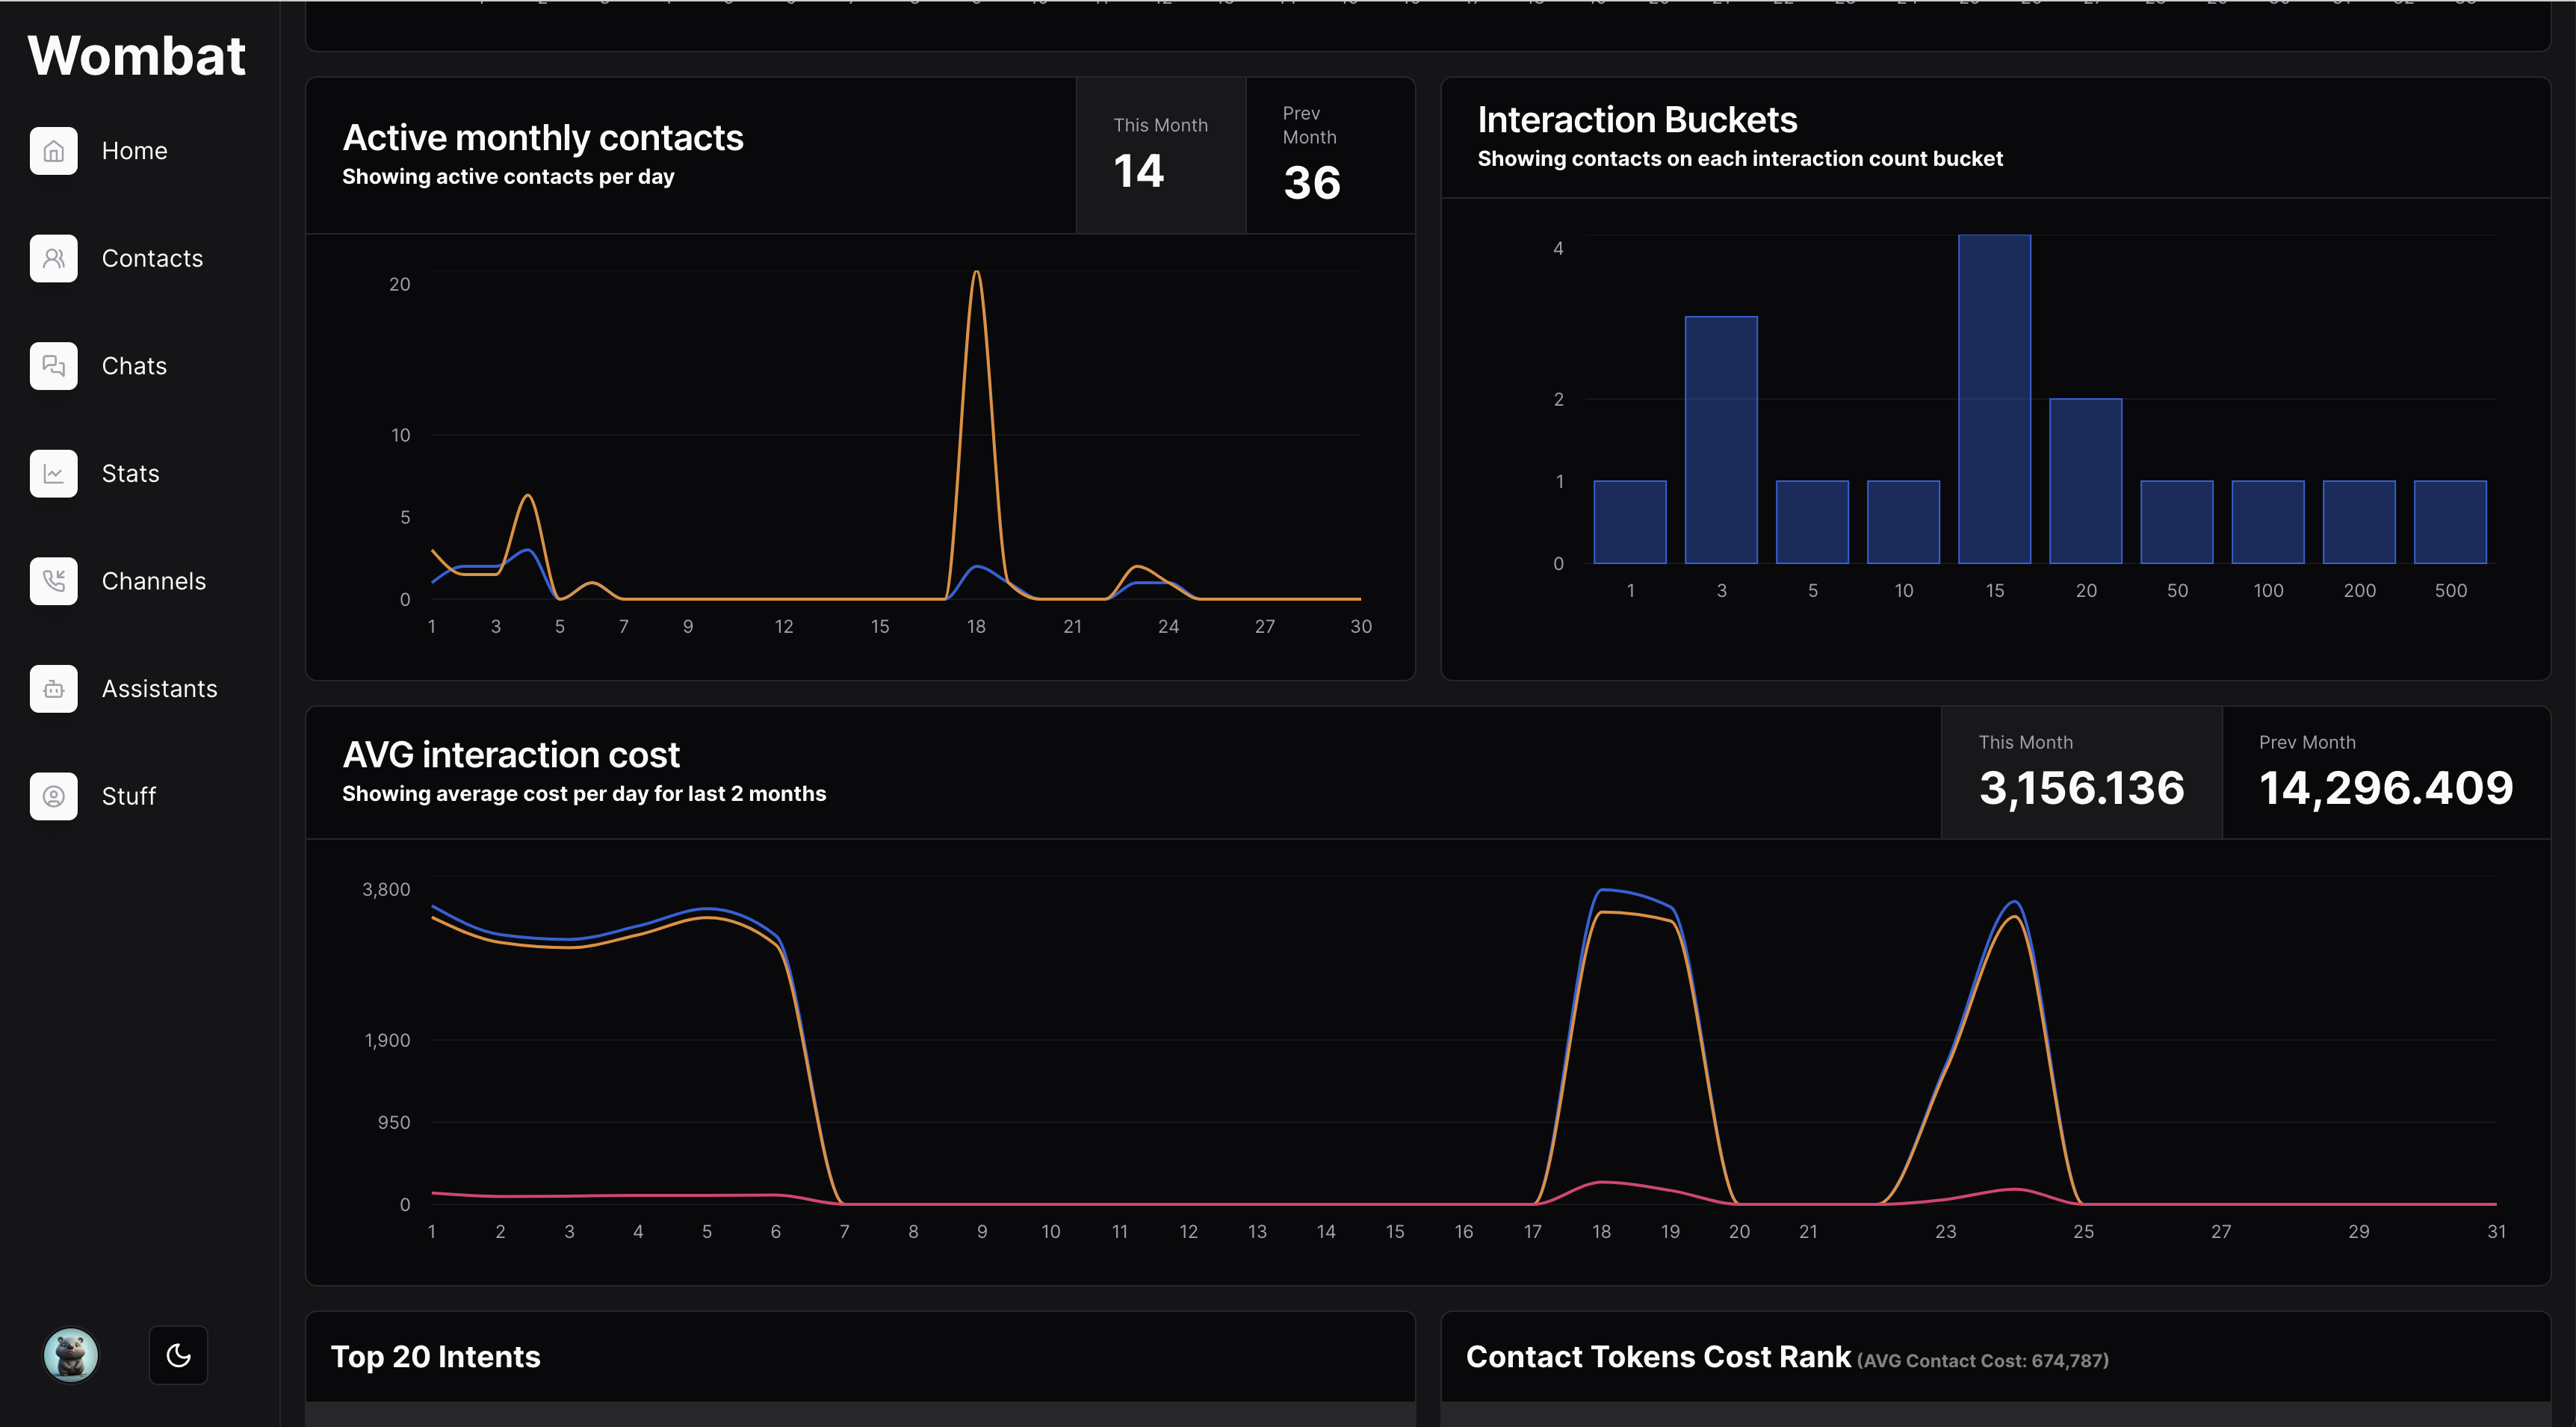Click the tallest bar for bucket 15

click(x=1994, y=400)
